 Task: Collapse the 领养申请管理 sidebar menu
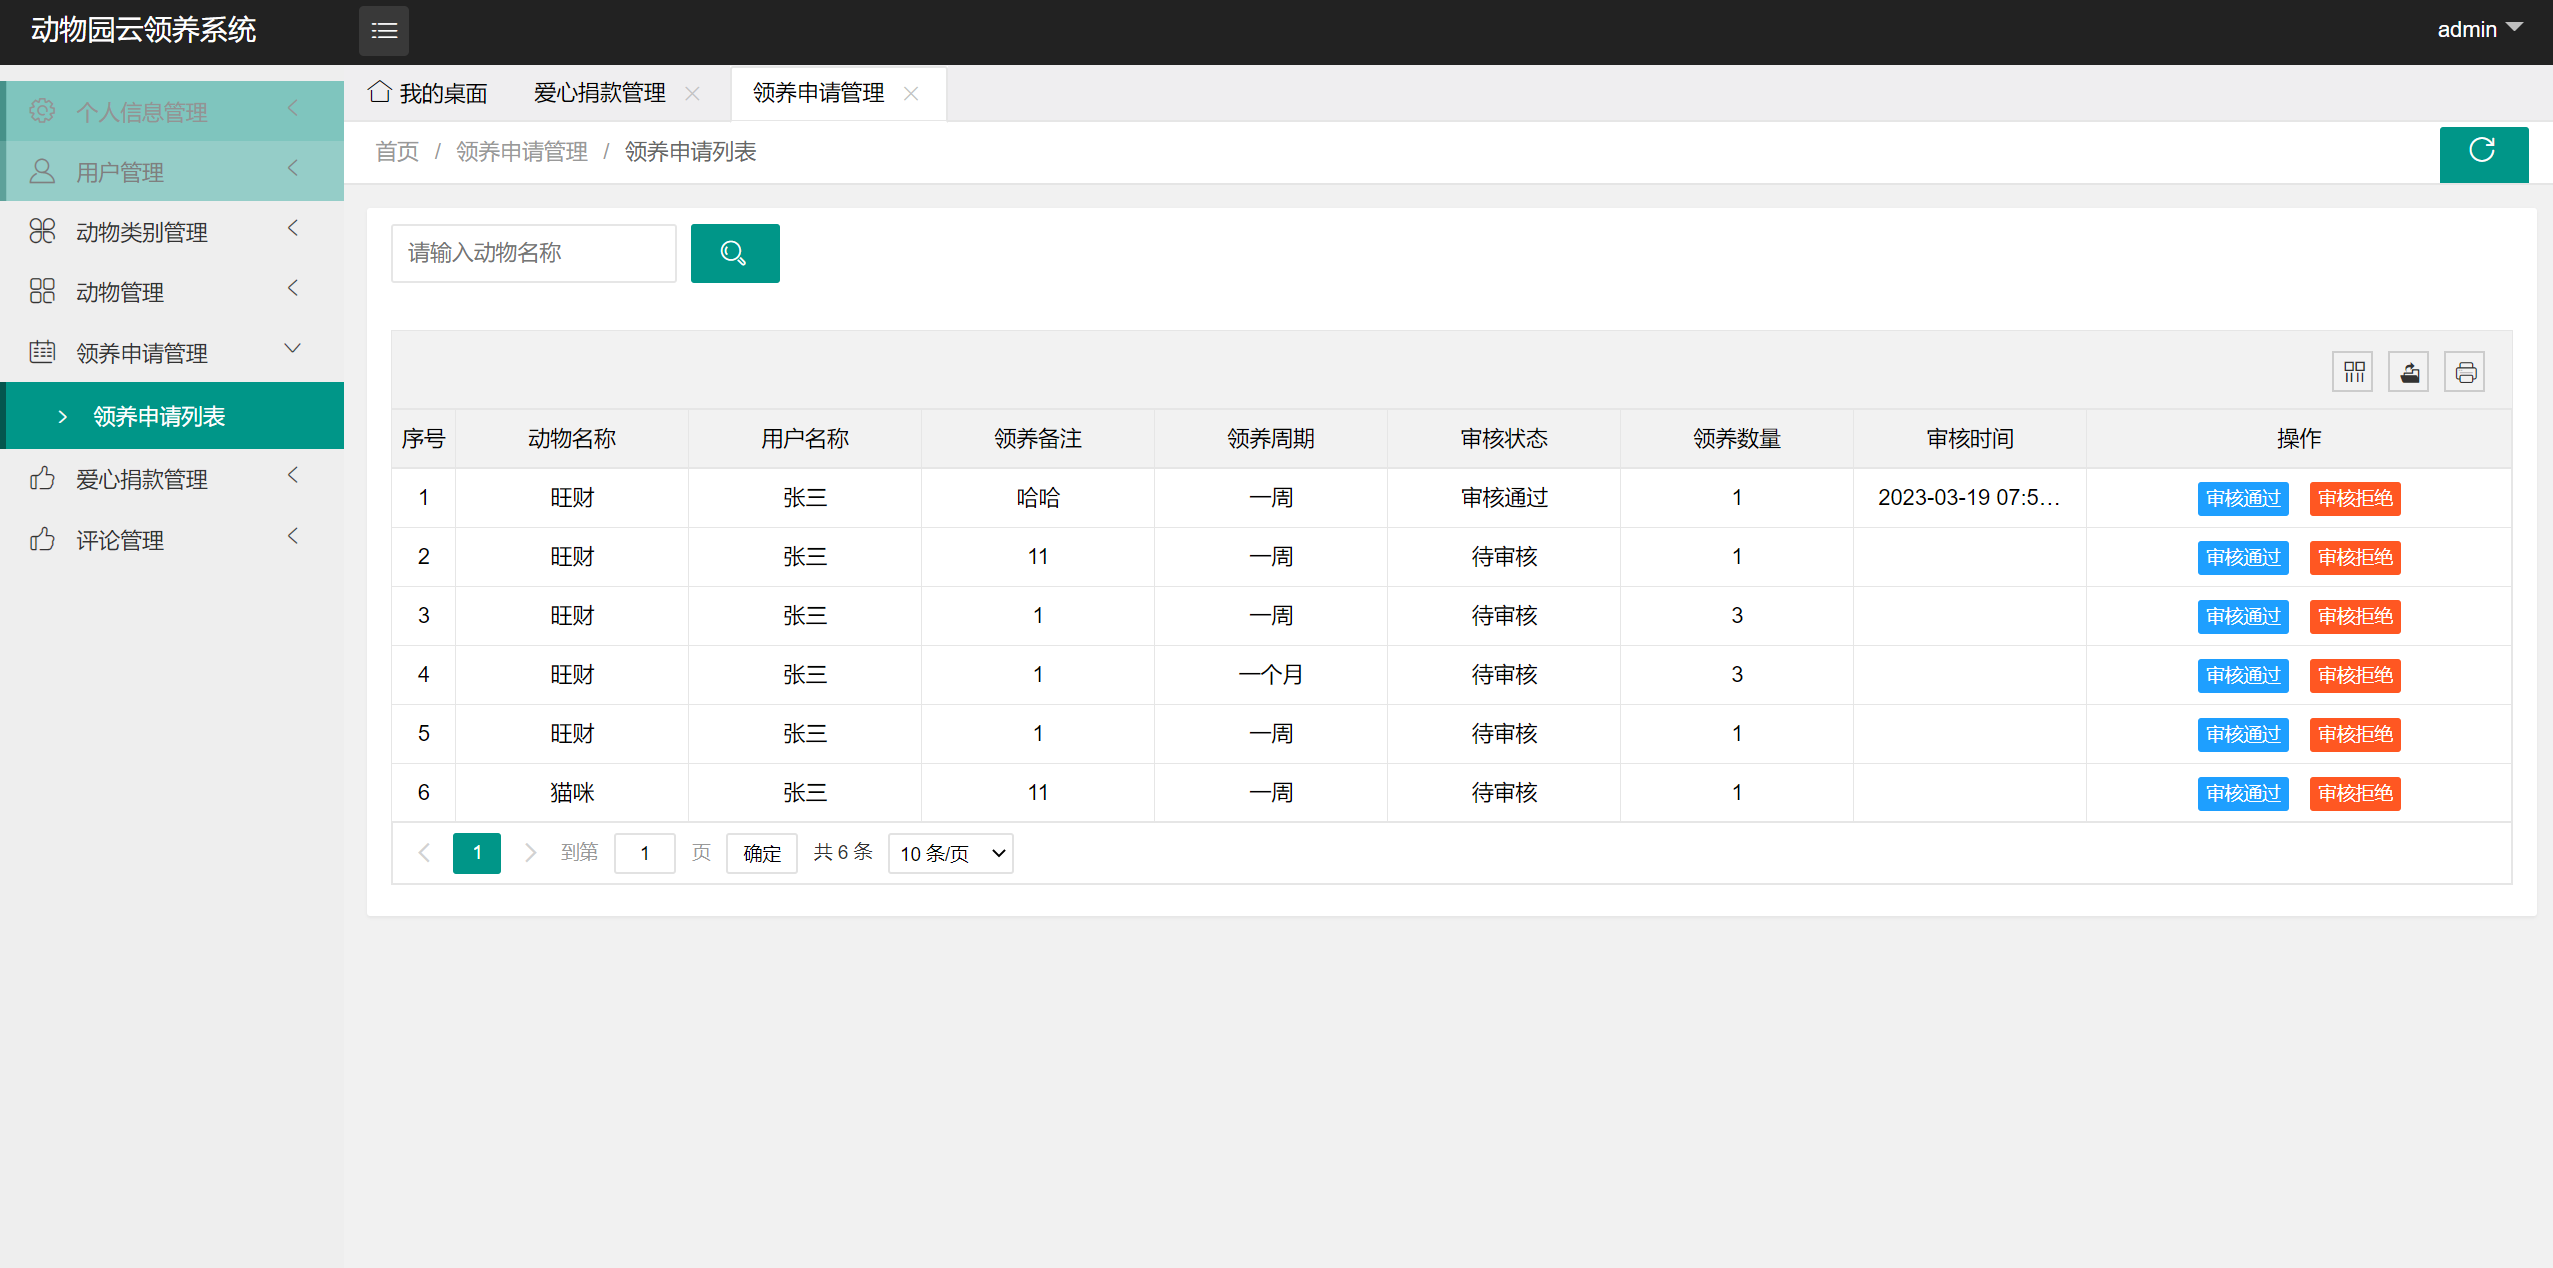(291, 349)
